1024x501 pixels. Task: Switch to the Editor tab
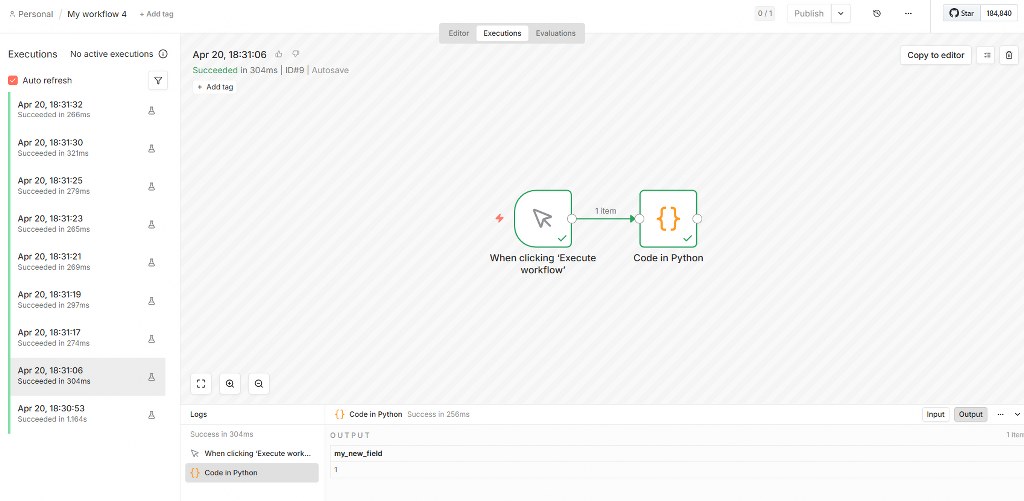pos(458,33)
